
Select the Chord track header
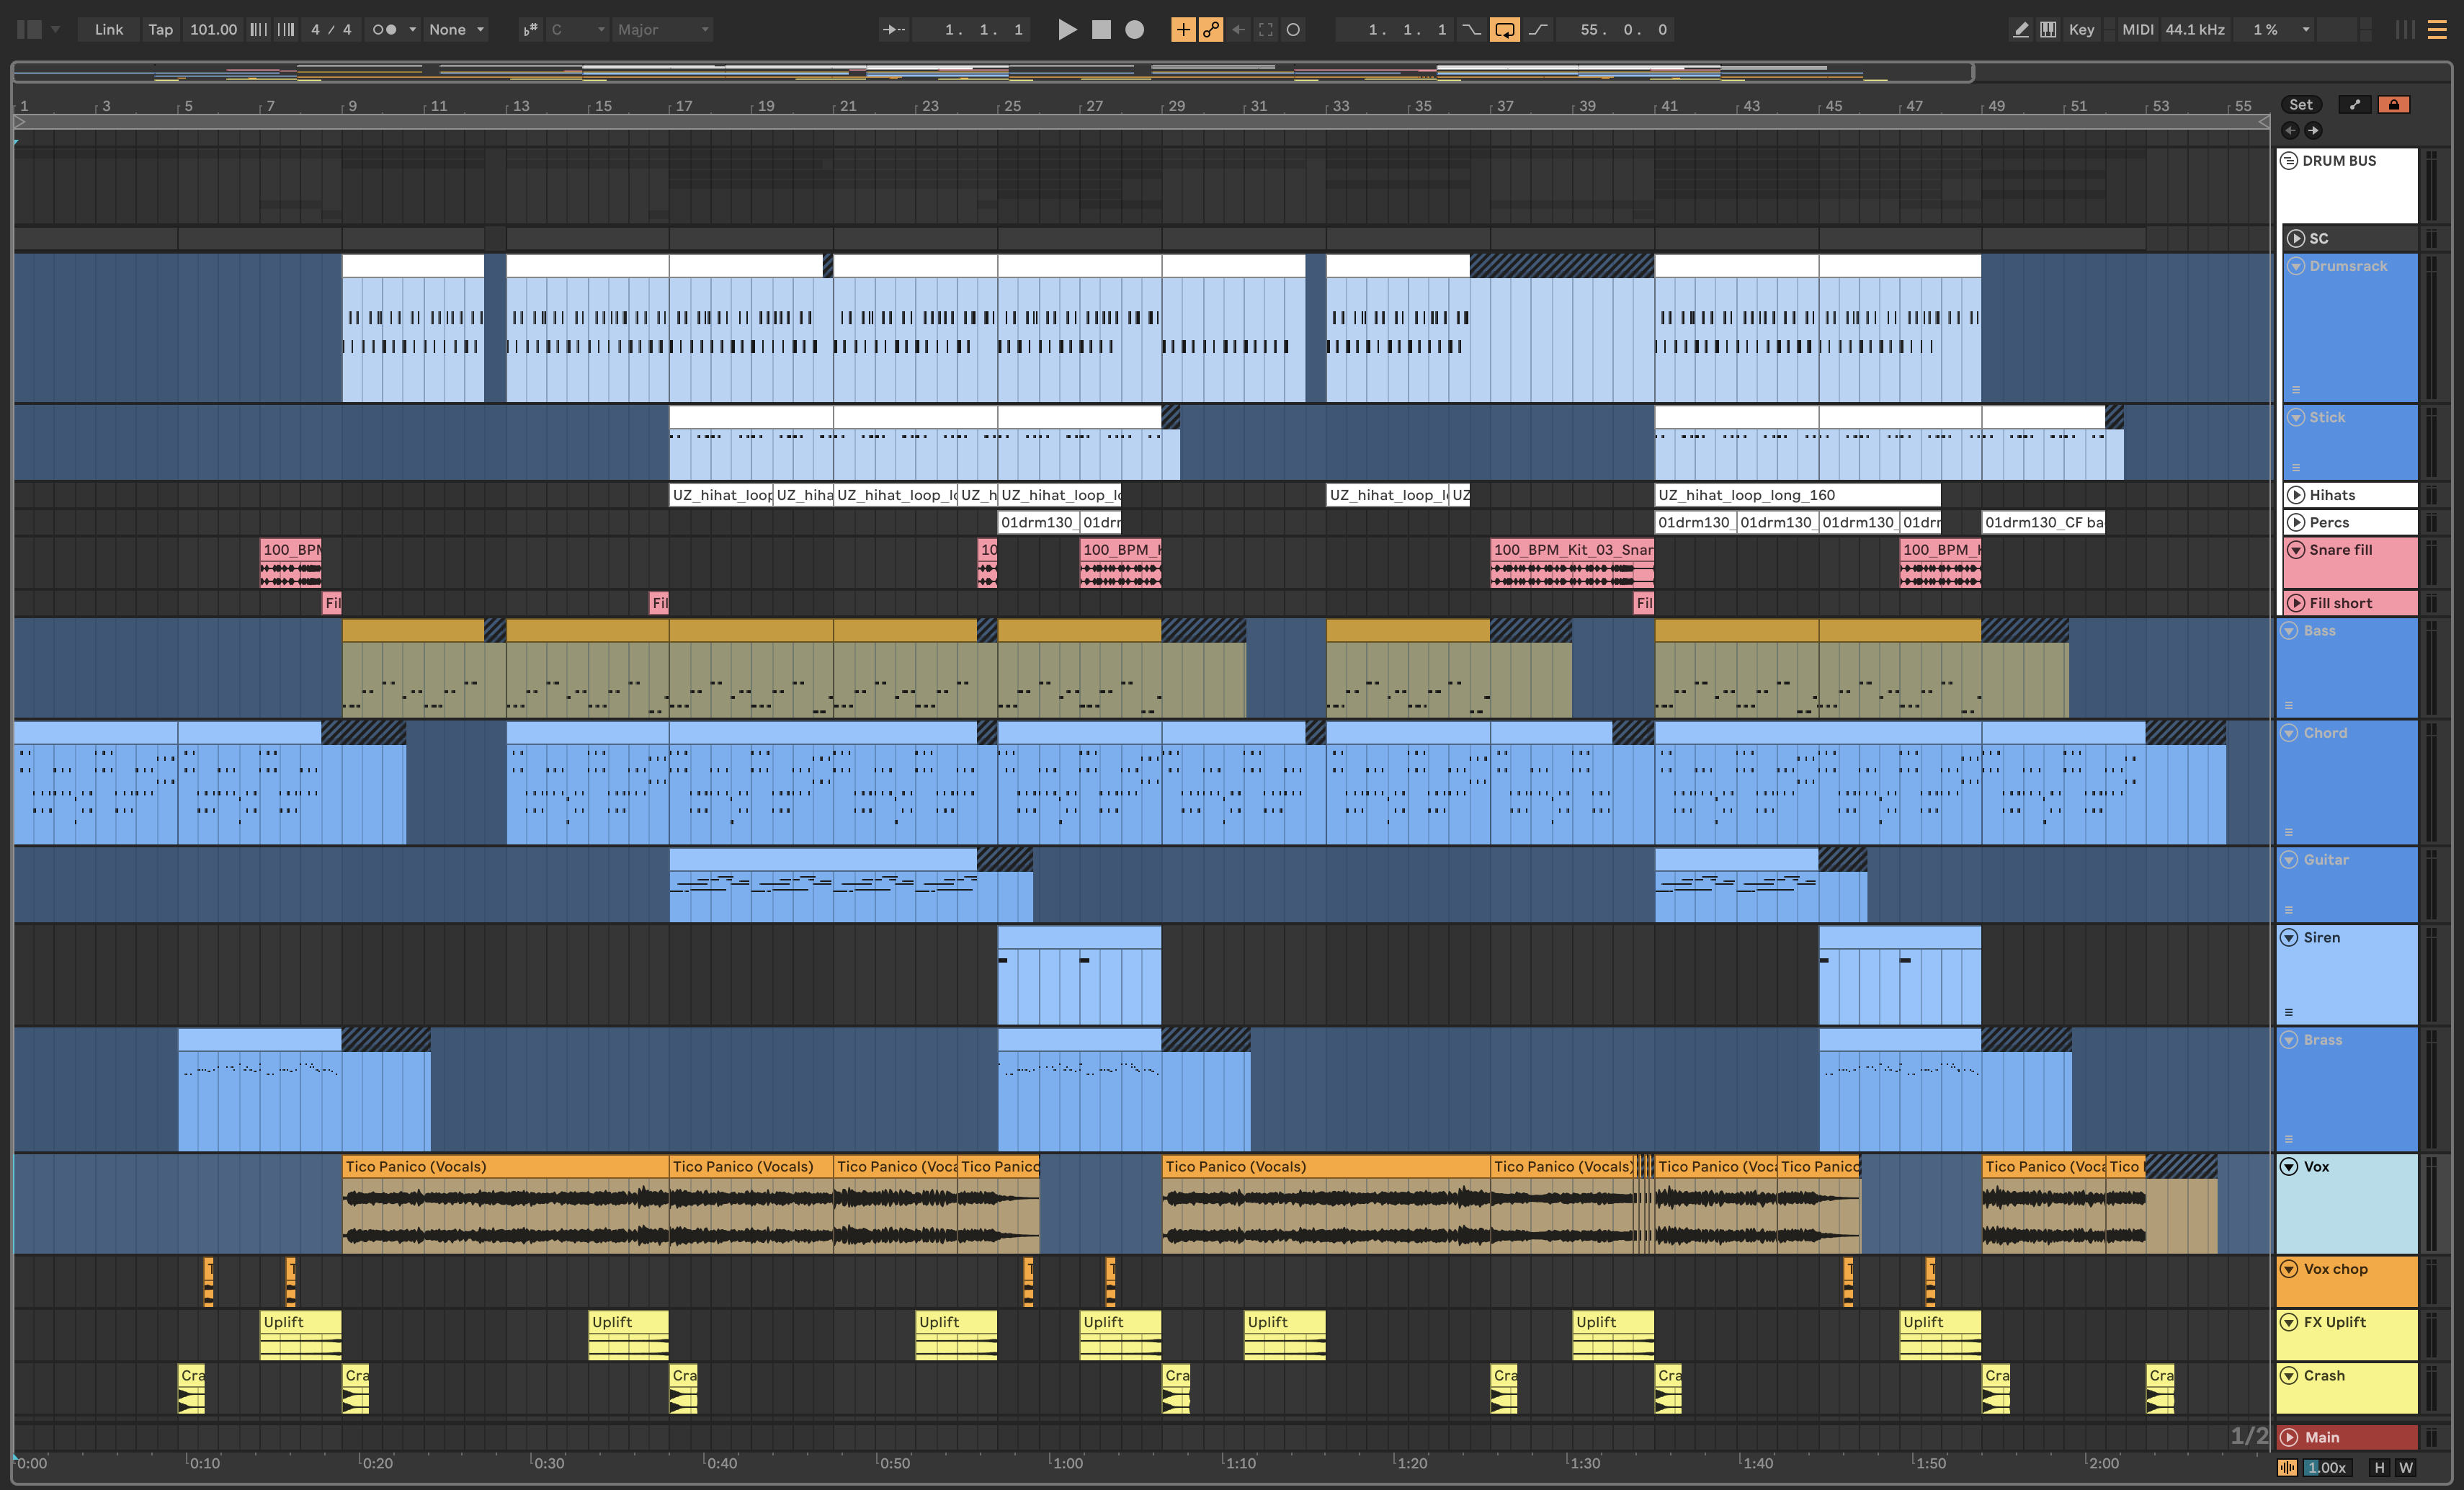click(2346, 782)
